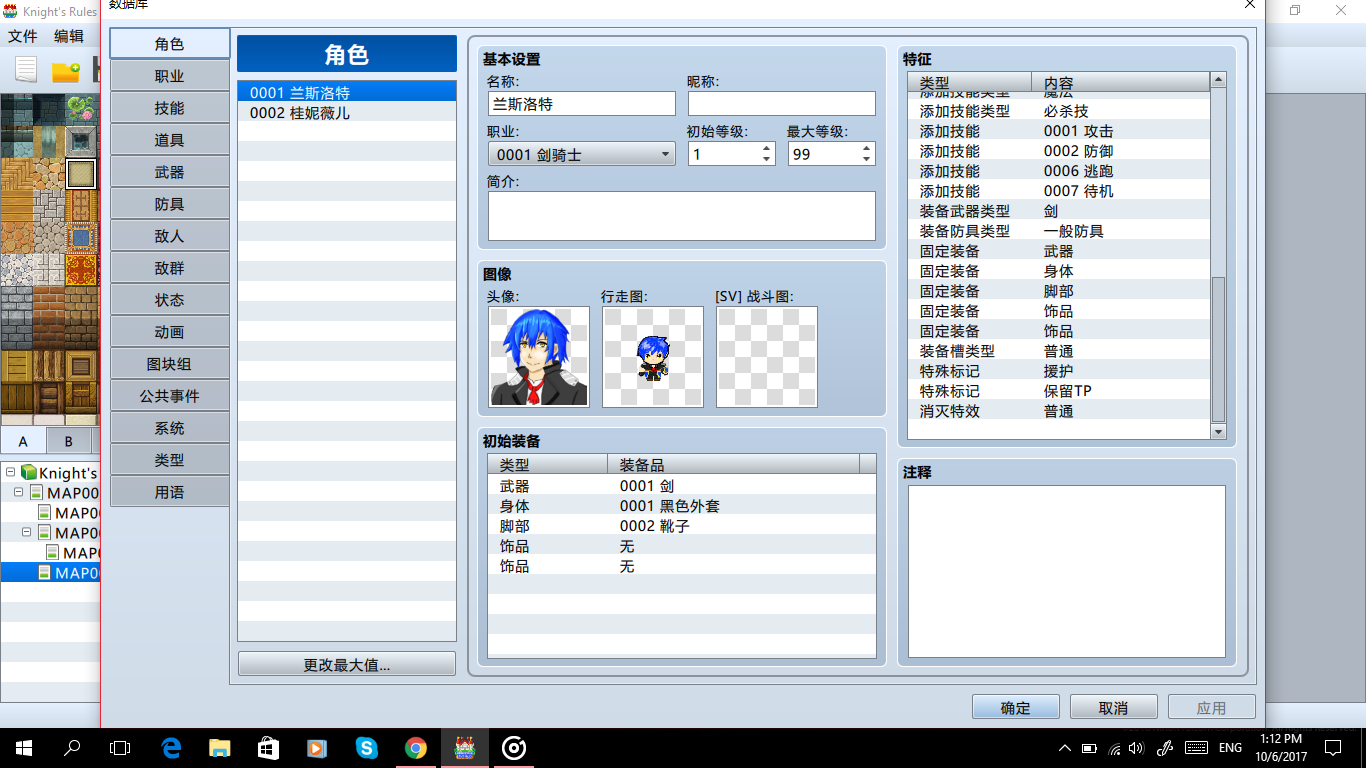Screen dimensions: 1366x768
Task: Open the 武器 database tab
Action: [170, 172]
